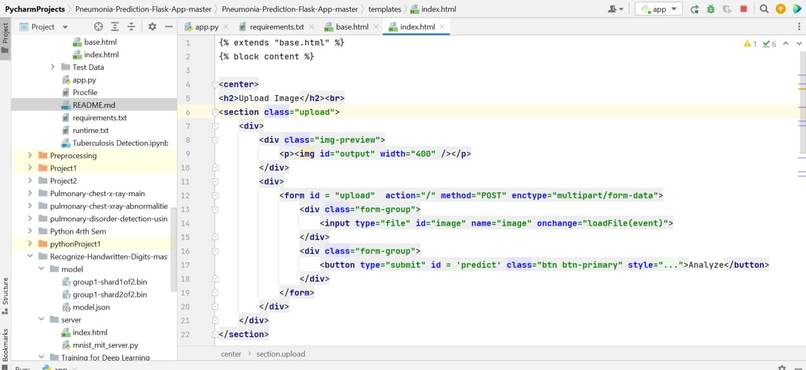Toggle the Project side tool window button

[x=5, y=39]
